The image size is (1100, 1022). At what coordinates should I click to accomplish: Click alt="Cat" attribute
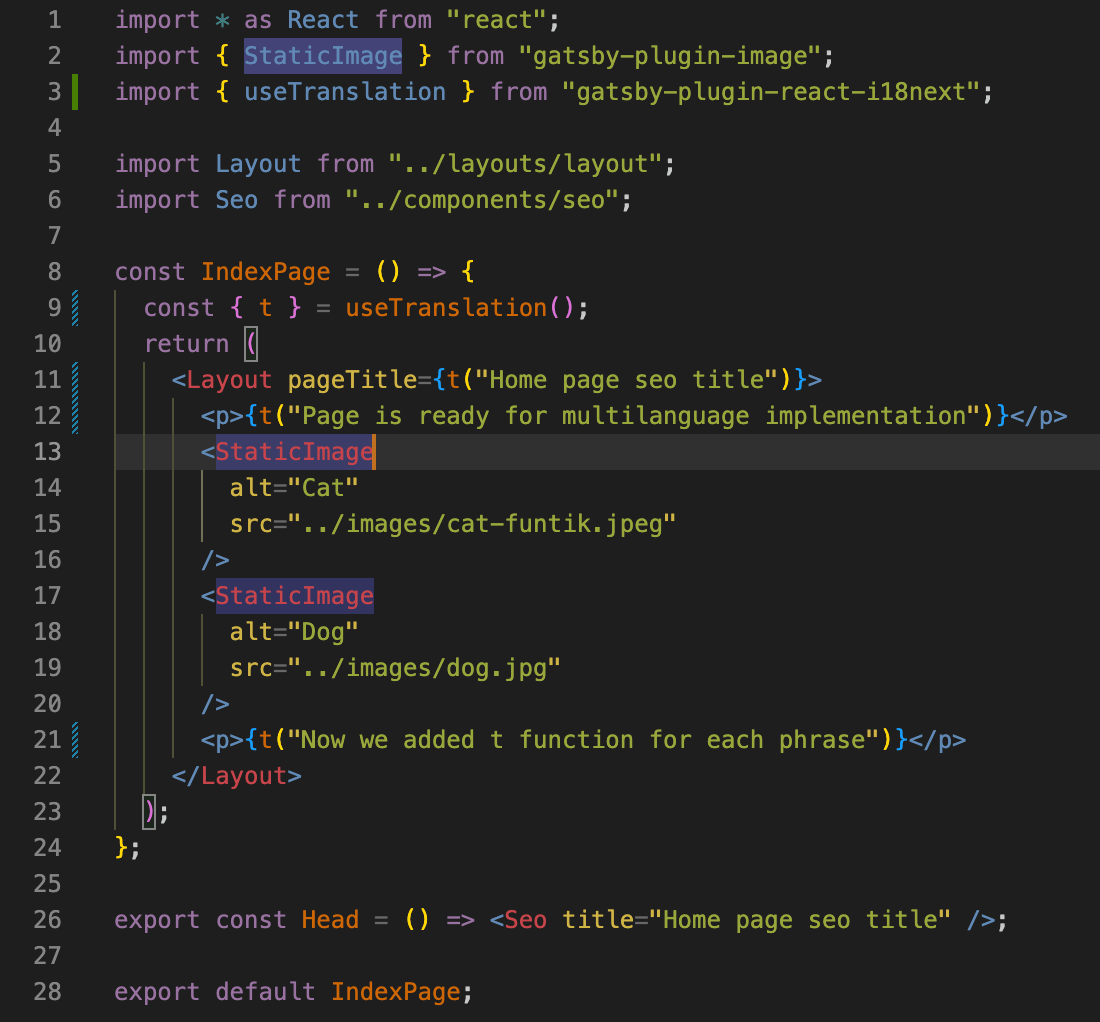pos(294,488)
